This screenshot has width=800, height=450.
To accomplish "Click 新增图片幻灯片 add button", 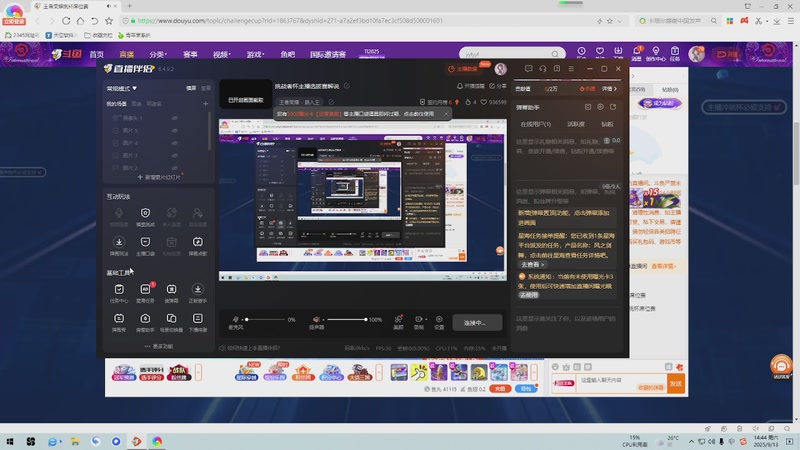I will pyautogui.click(x=159, y=177).
